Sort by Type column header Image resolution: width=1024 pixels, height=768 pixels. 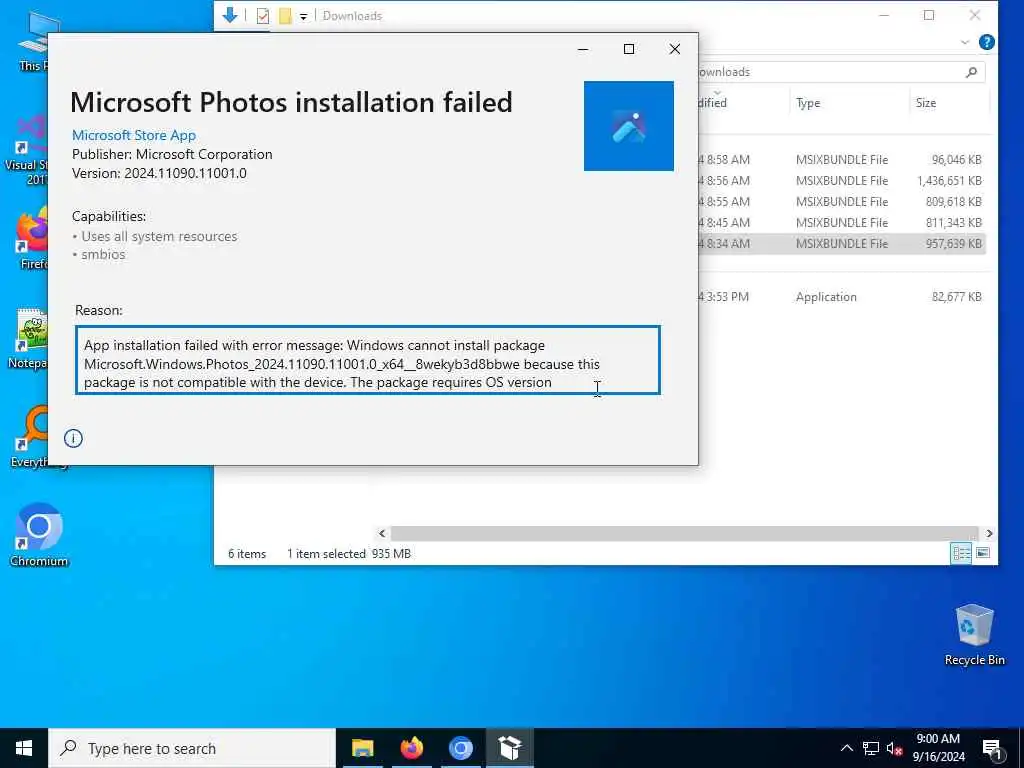(x=849, y=103)
